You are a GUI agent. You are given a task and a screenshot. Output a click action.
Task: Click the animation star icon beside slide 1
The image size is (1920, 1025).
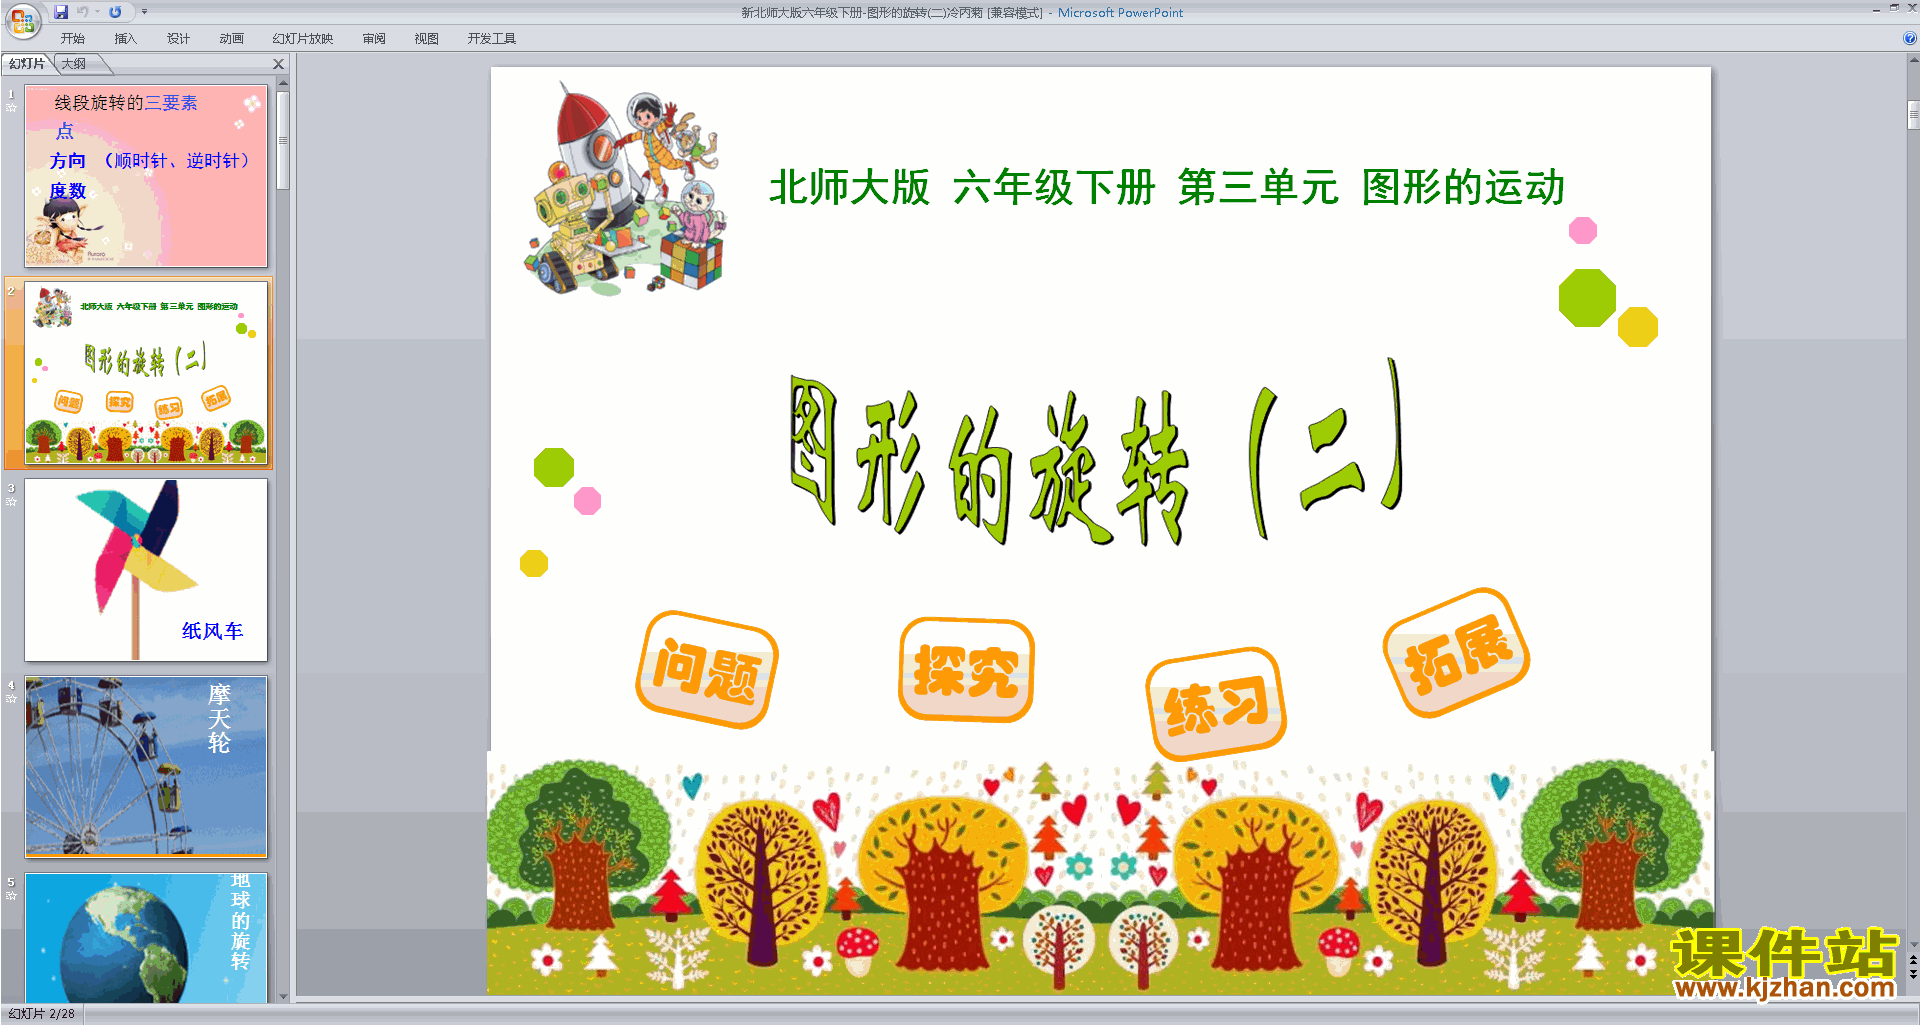pos(11,107)
